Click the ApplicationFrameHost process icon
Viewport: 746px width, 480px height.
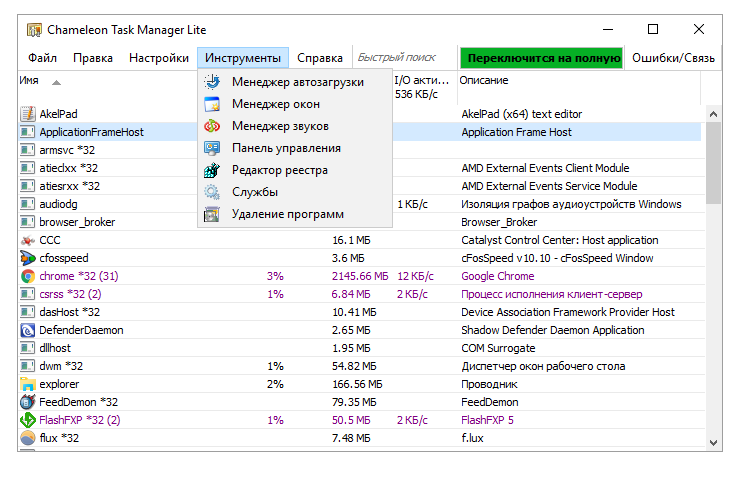tap(28, 132)
